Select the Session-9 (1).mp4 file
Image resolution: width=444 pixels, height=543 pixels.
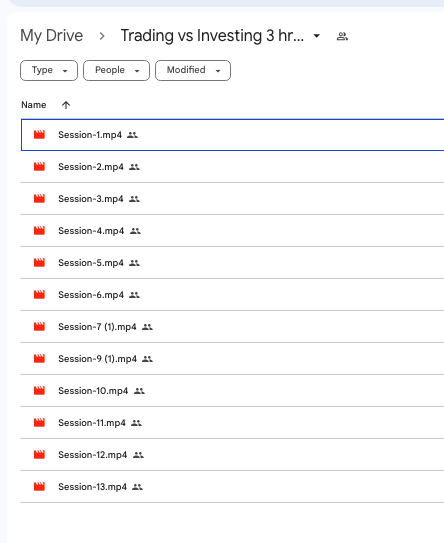point(232,359)
